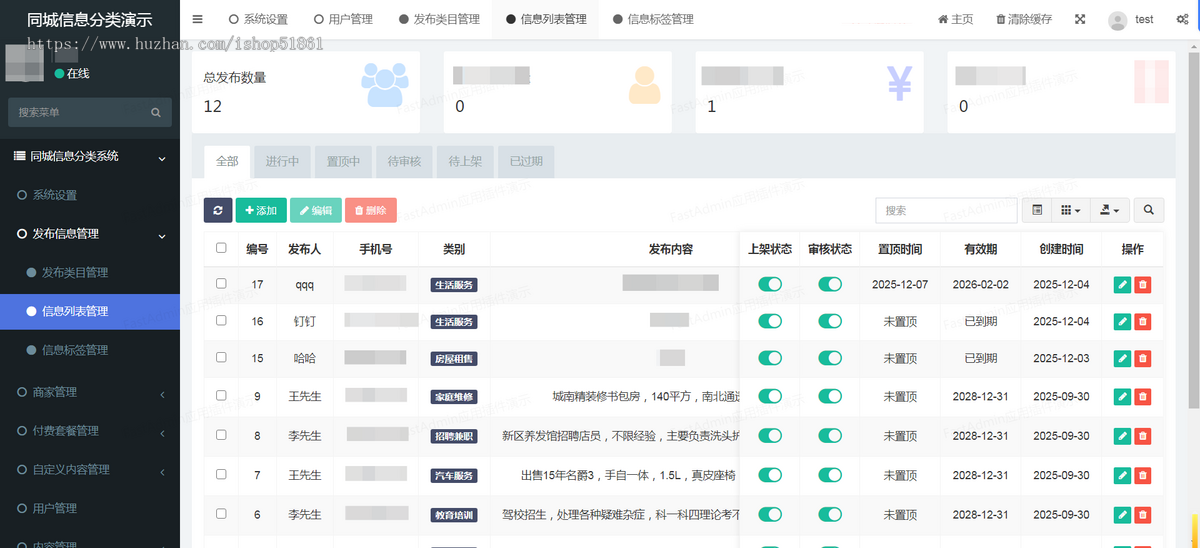Click the red 删除 toolbar button

(371, 210)
